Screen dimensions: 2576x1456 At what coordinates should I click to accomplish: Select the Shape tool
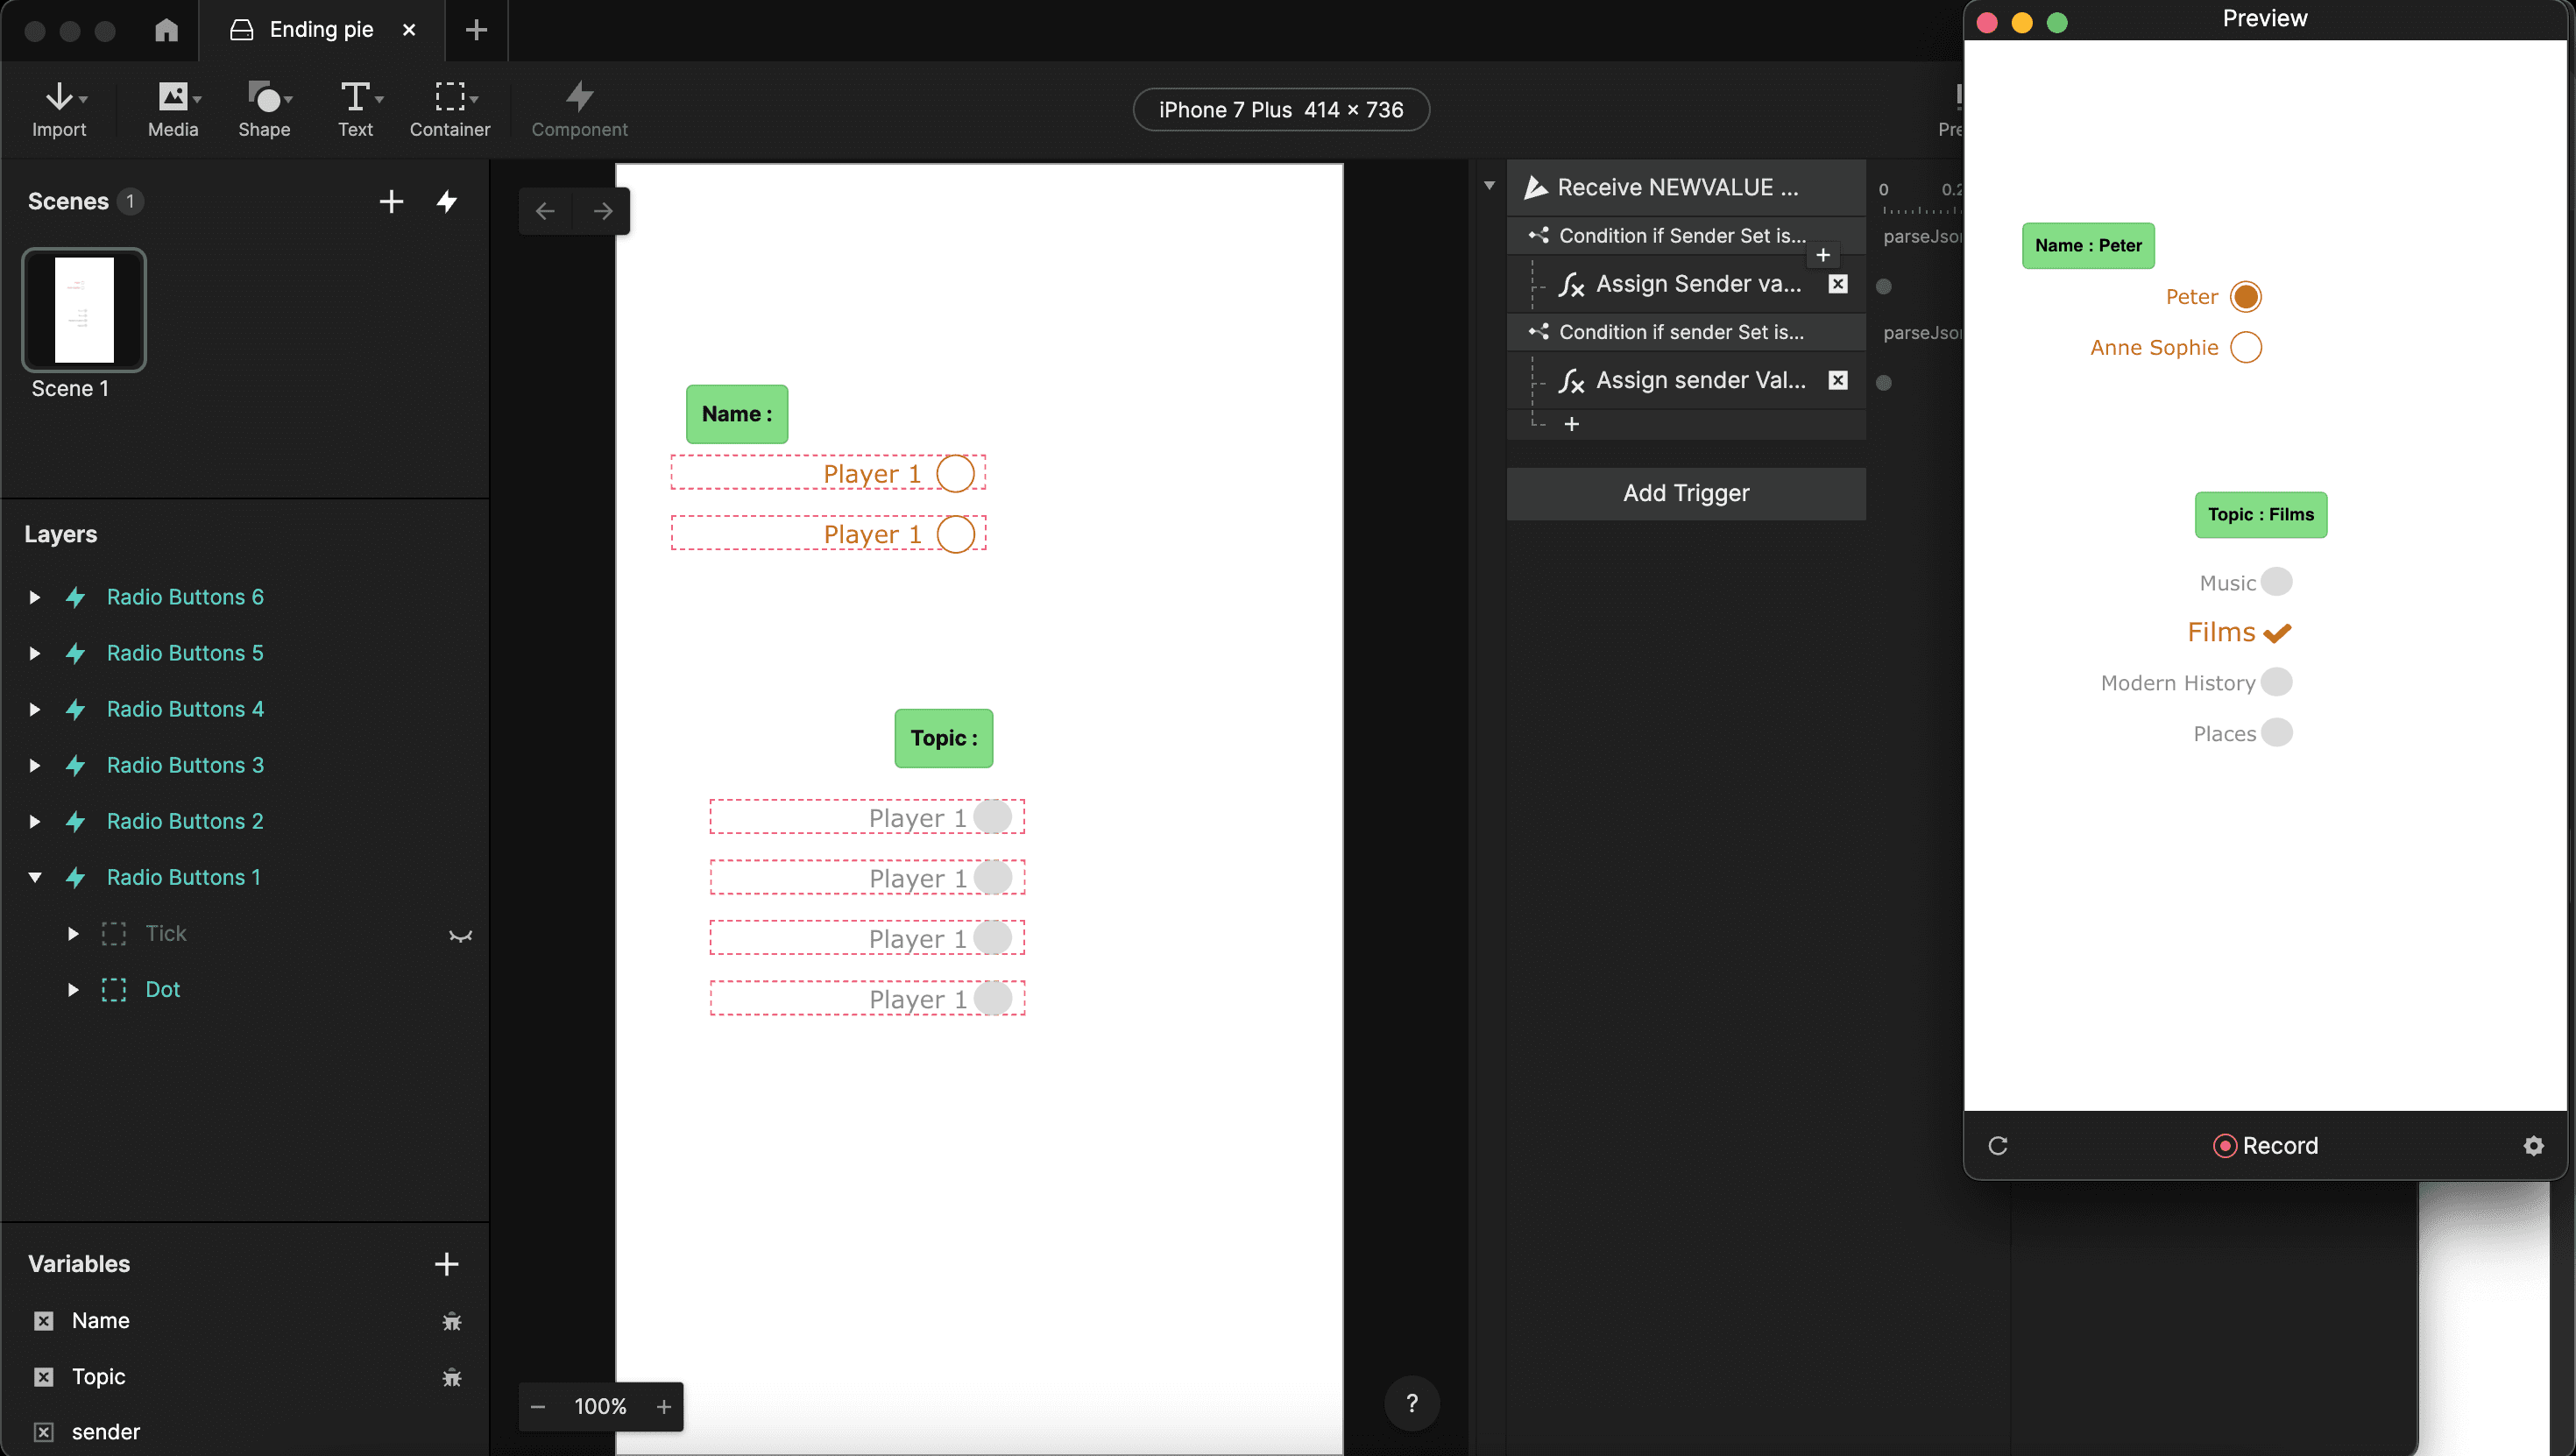pyautogui.click(x=264, y=97)
